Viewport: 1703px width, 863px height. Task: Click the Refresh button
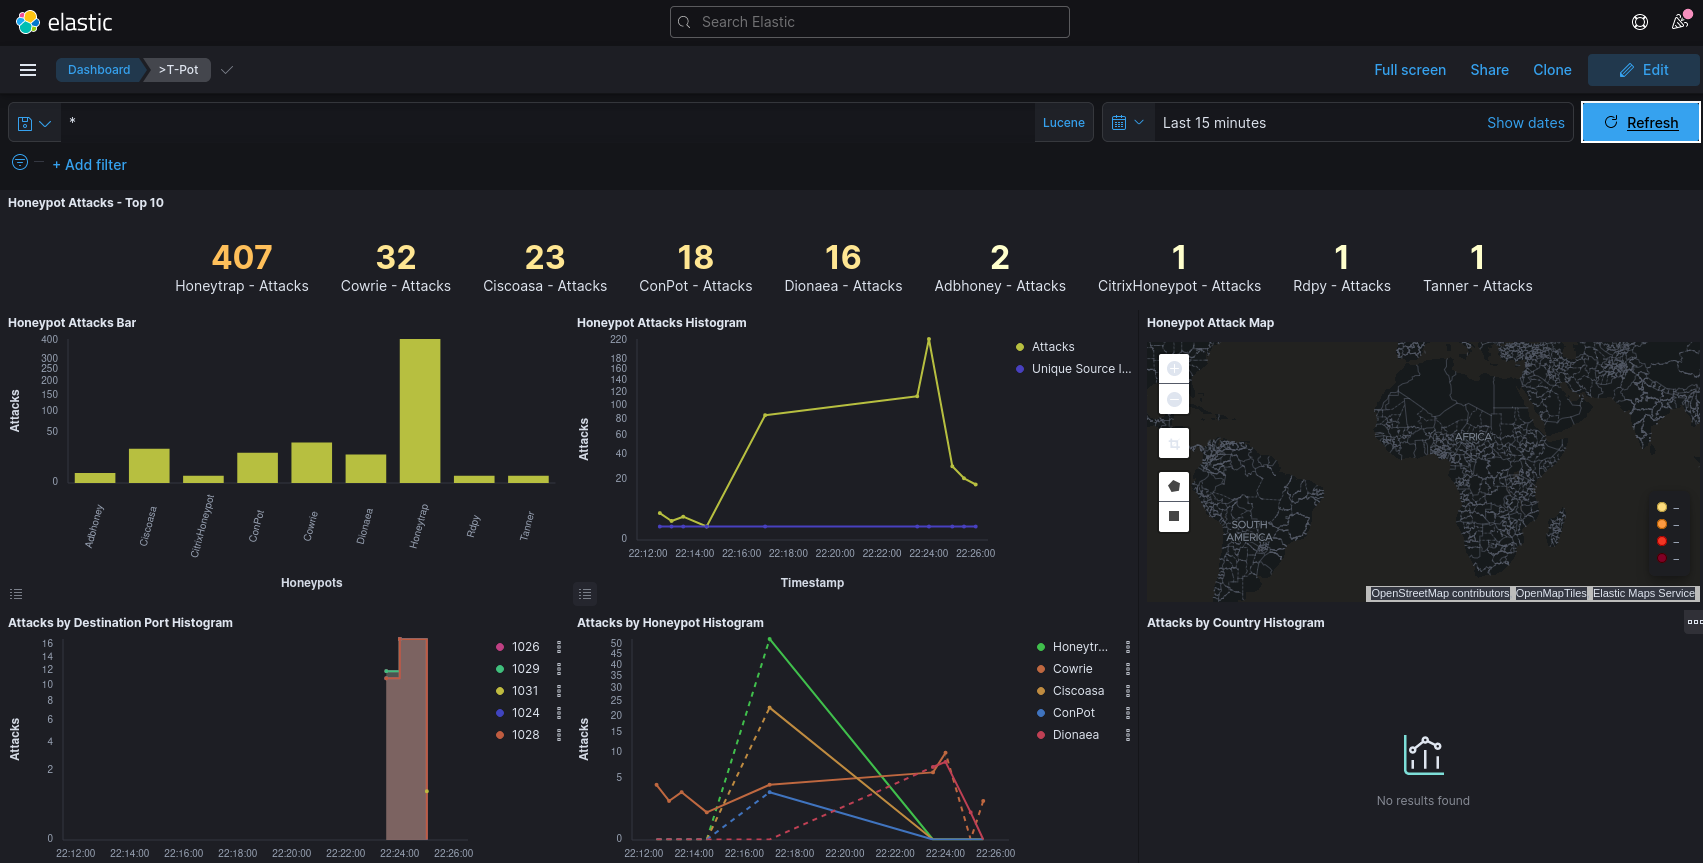click(x=1641, y=122)
